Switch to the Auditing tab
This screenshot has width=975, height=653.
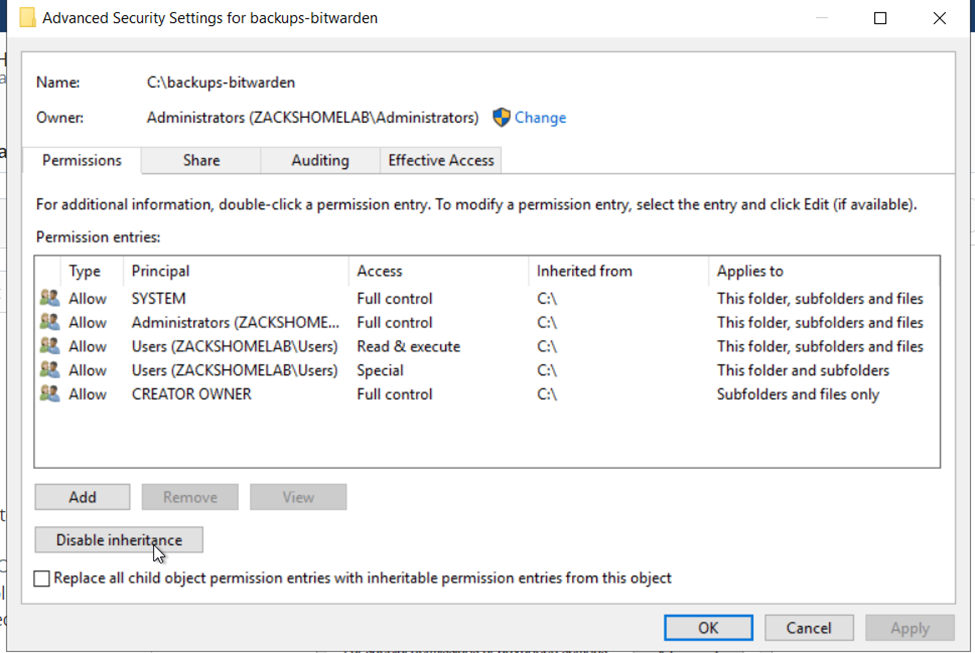(320, 160)
